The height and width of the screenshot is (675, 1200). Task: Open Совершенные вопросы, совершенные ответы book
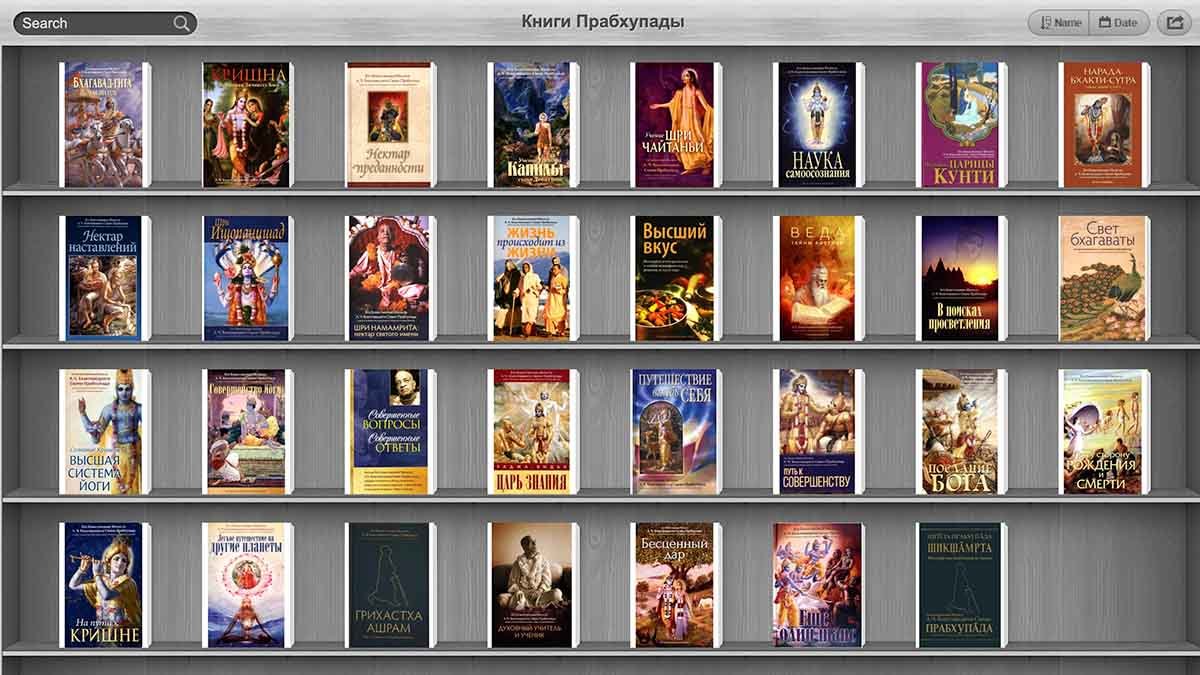click(390, 432)
